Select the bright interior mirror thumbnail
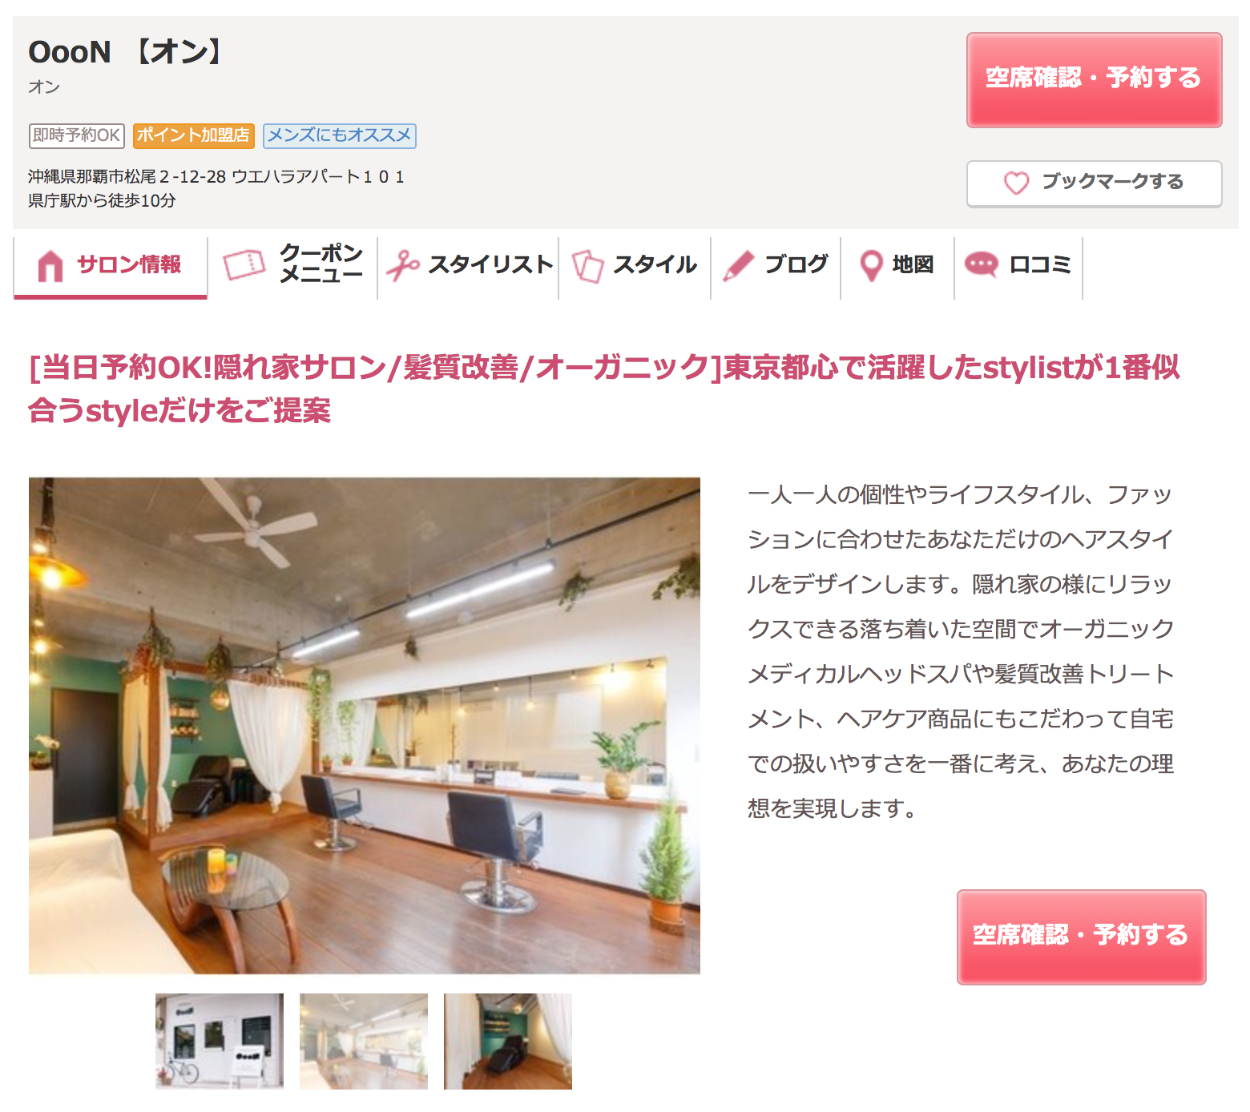The image size is (1250, 1112). pyautogui.click(x=364, y=1041)
